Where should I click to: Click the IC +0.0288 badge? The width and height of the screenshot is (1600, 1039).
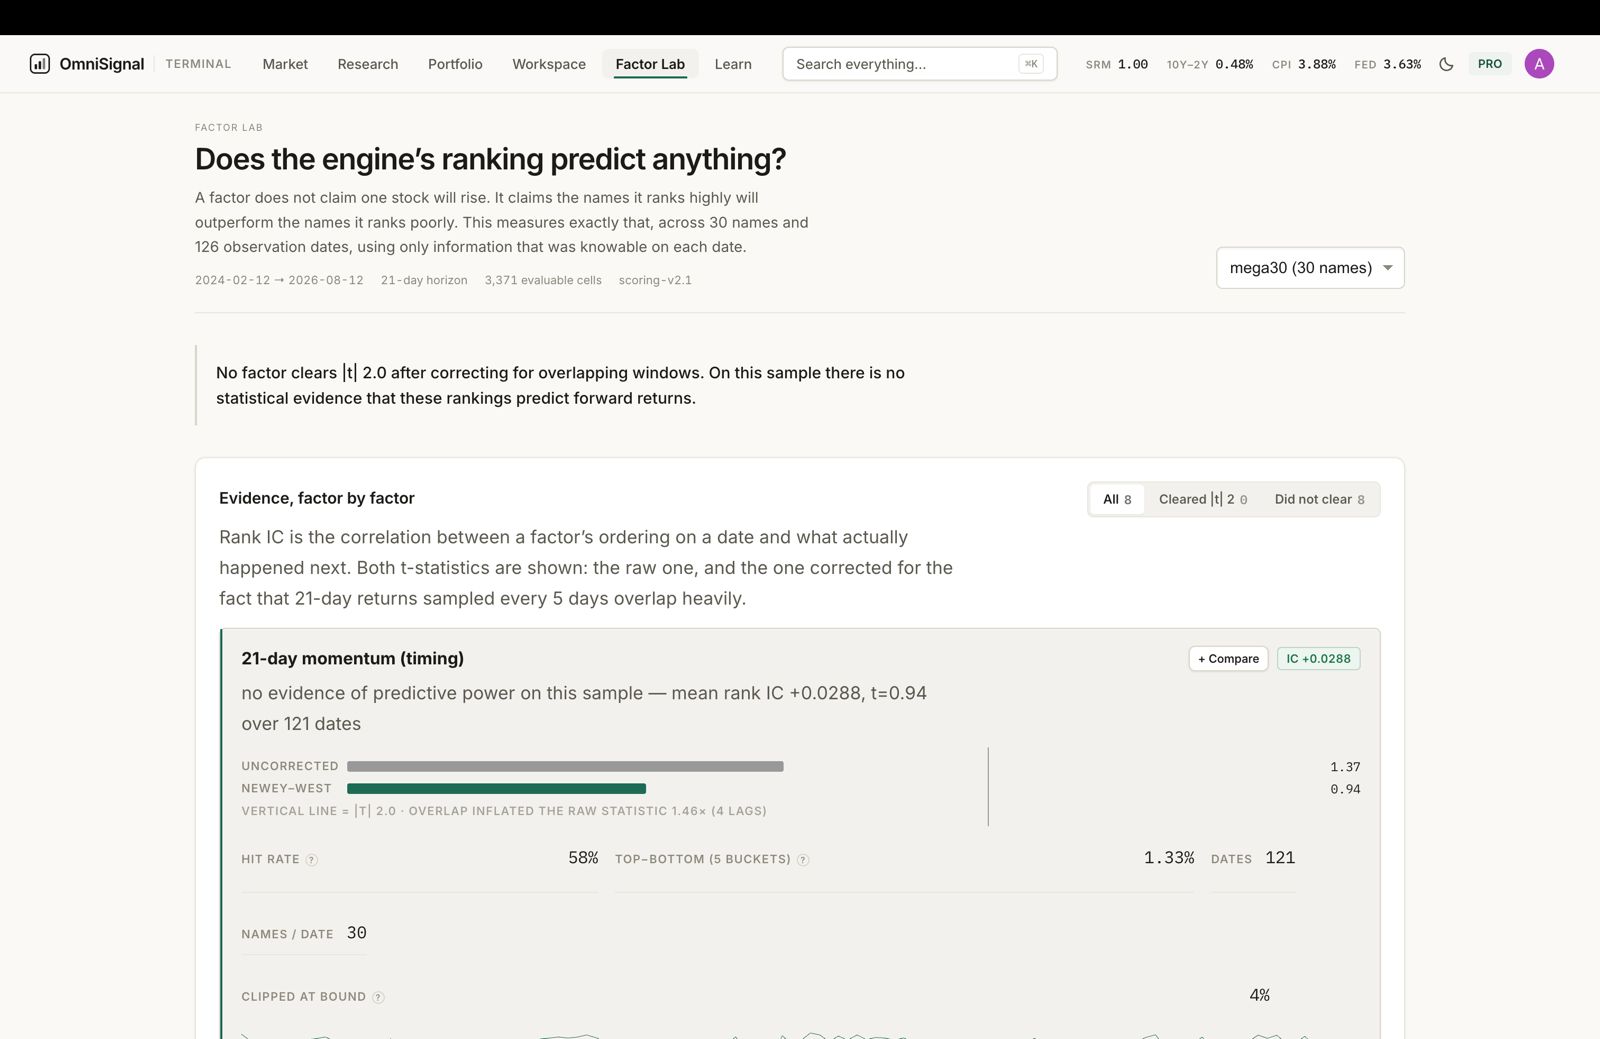[1318, 659]
